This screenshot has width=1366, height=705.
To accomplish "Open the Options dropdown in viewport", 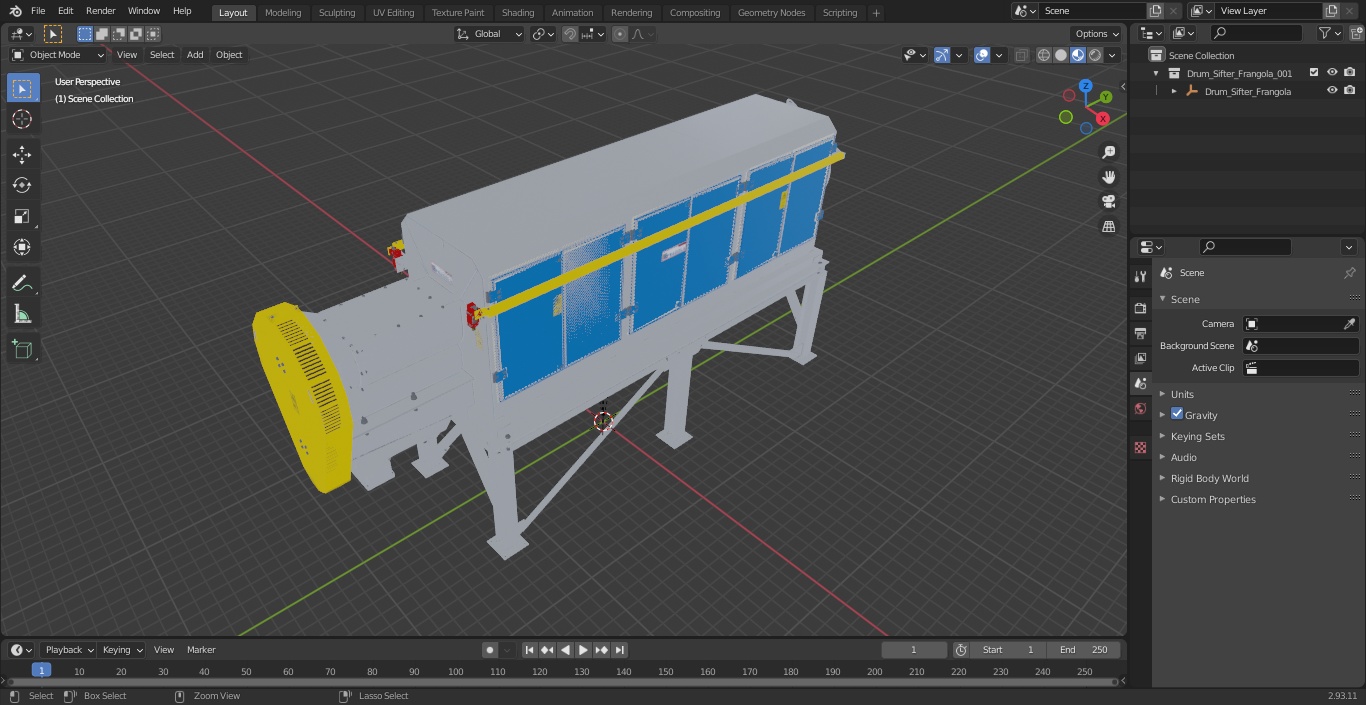I will point(1097,34).
